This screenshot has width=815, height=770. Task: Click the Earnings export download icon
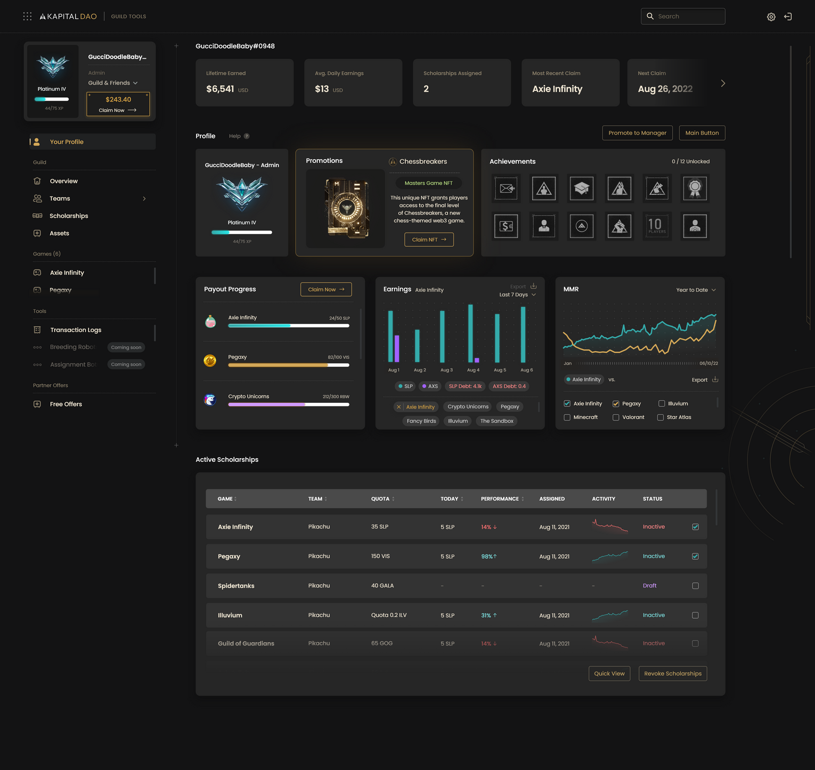[533, 286]
